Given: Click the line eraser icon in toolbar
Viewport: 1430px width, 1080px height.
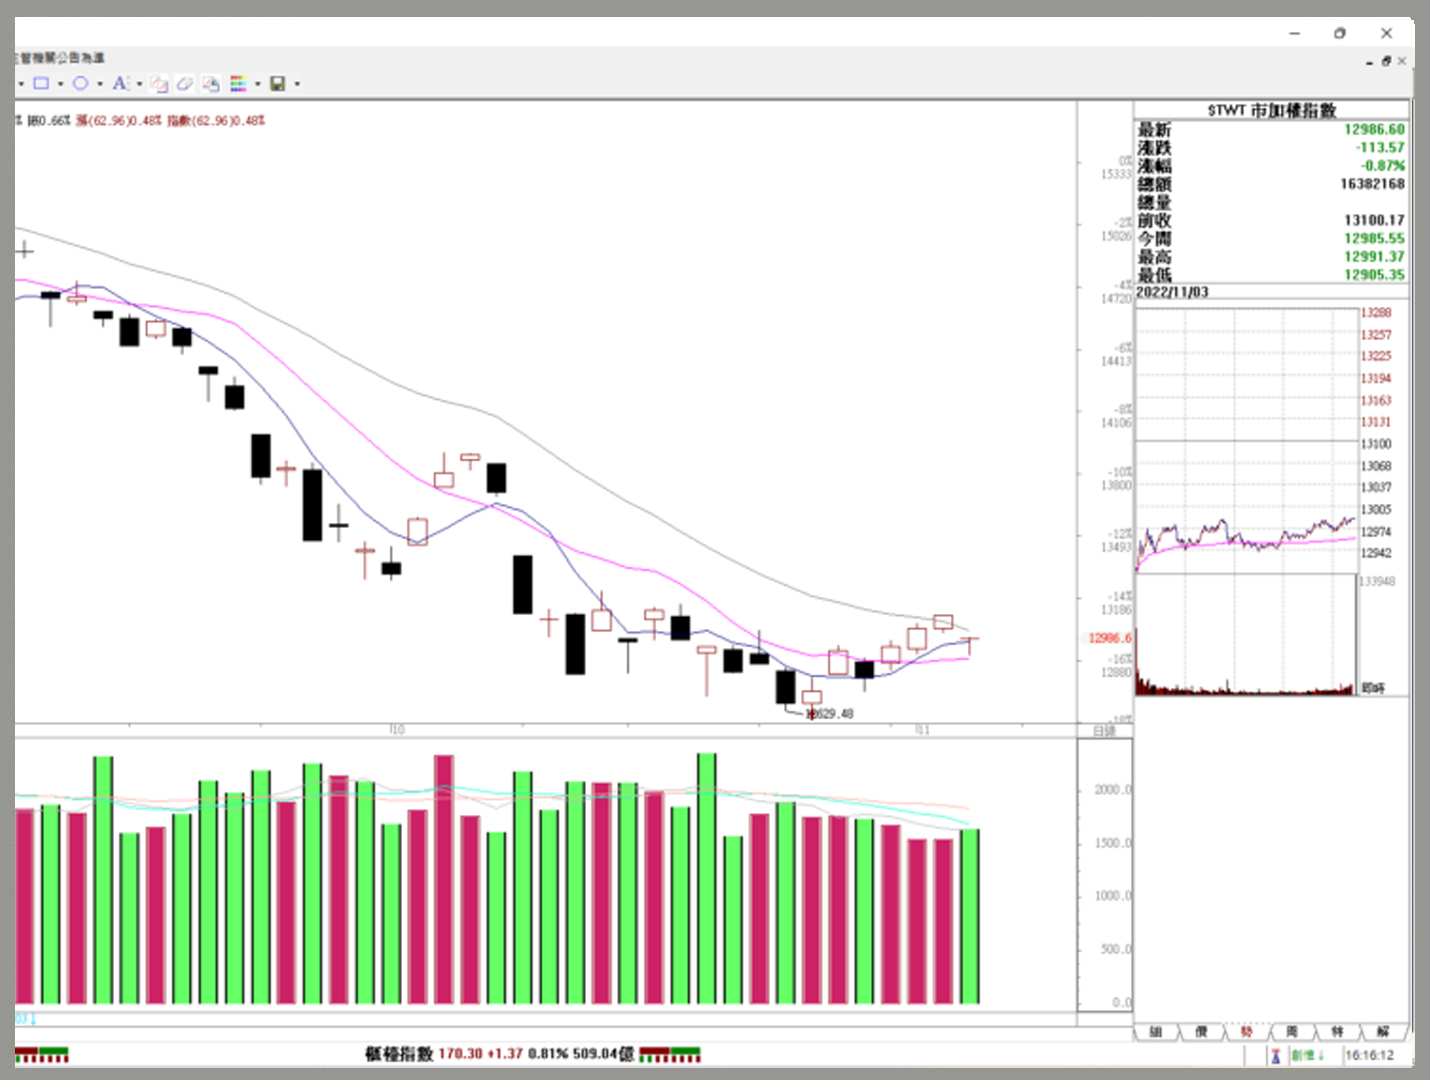Looking at the screenshot, I should (159, 84).
